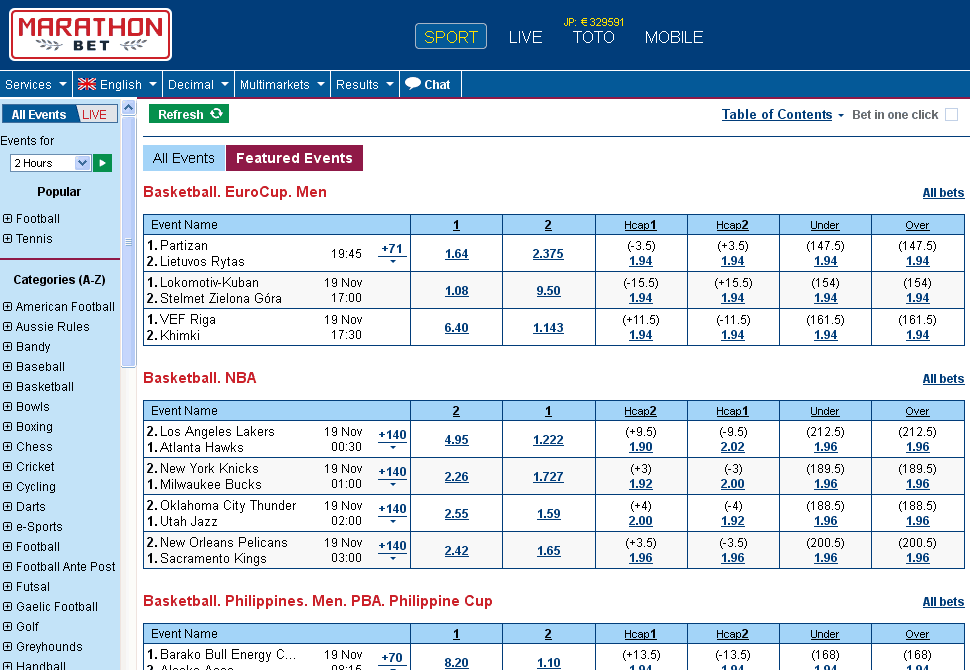
Task: Switch to the LIVE section
Action: 525,37
